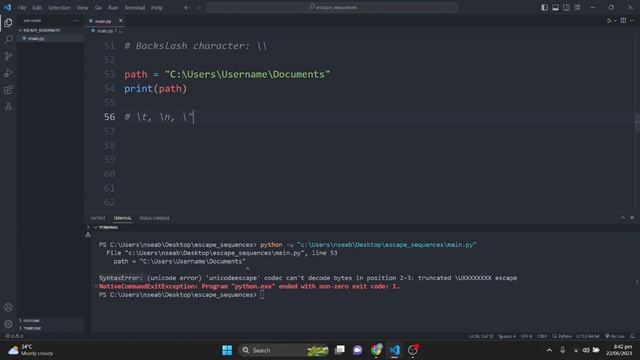
Task: Close the bottom panel
Action: (x=632, y=218)
